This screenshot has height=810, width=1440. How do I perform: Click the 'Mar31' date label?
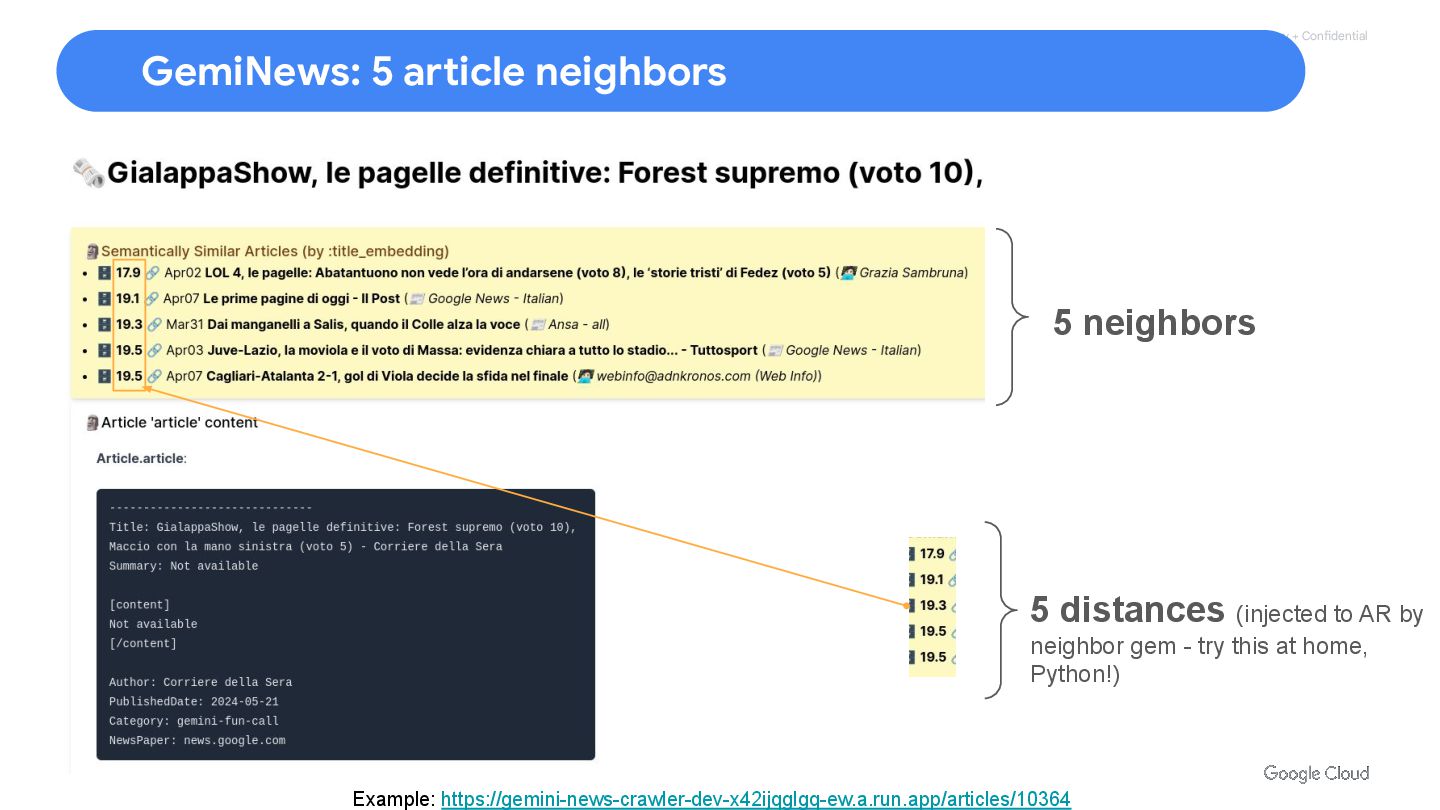(185, 324)
